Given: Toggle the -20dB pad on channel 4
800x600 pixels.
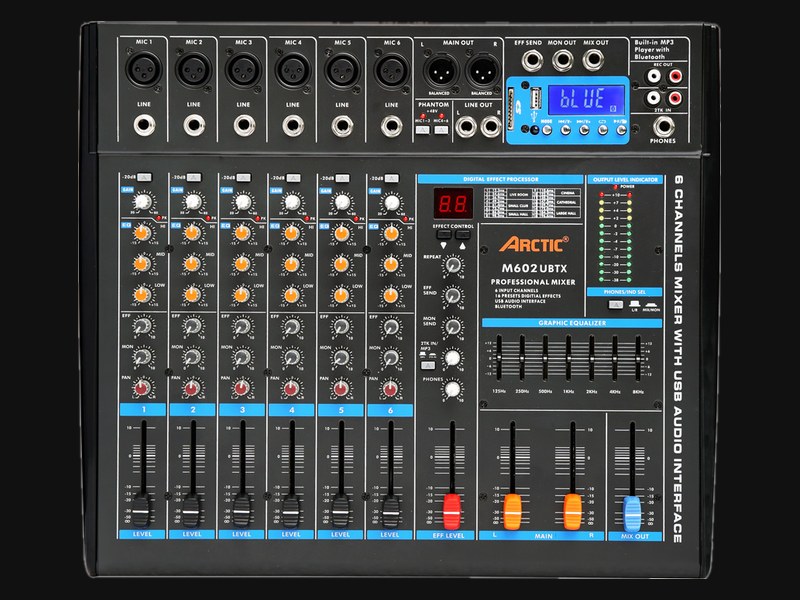Looking at the screenshot, I should click(293, 178).
